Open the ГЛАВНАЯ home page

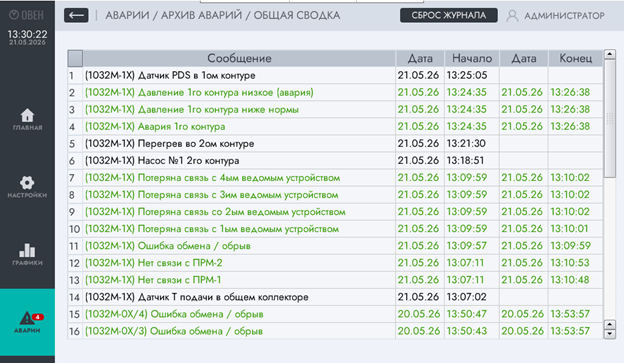(x=27, y=119)
